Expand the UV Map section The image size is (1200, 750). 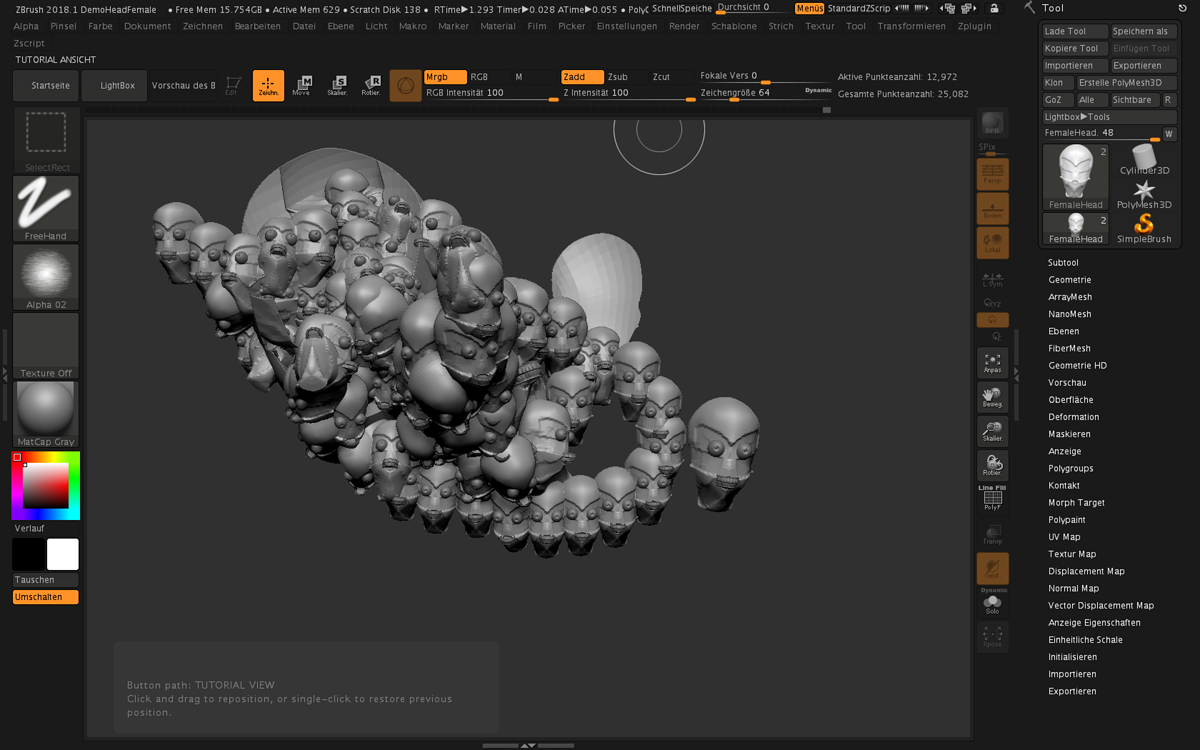(1064, 537)
